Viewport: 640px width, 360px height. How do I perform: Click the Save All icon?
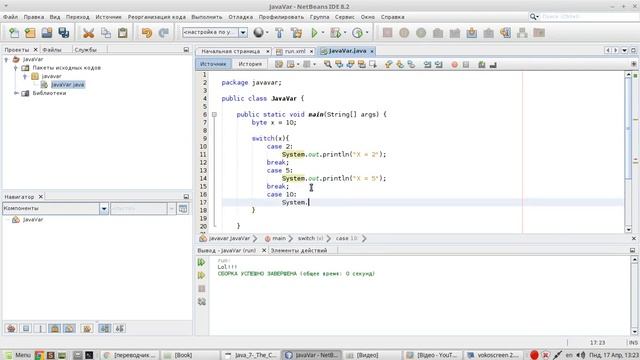pyautogui.click(x=64, y=33)
